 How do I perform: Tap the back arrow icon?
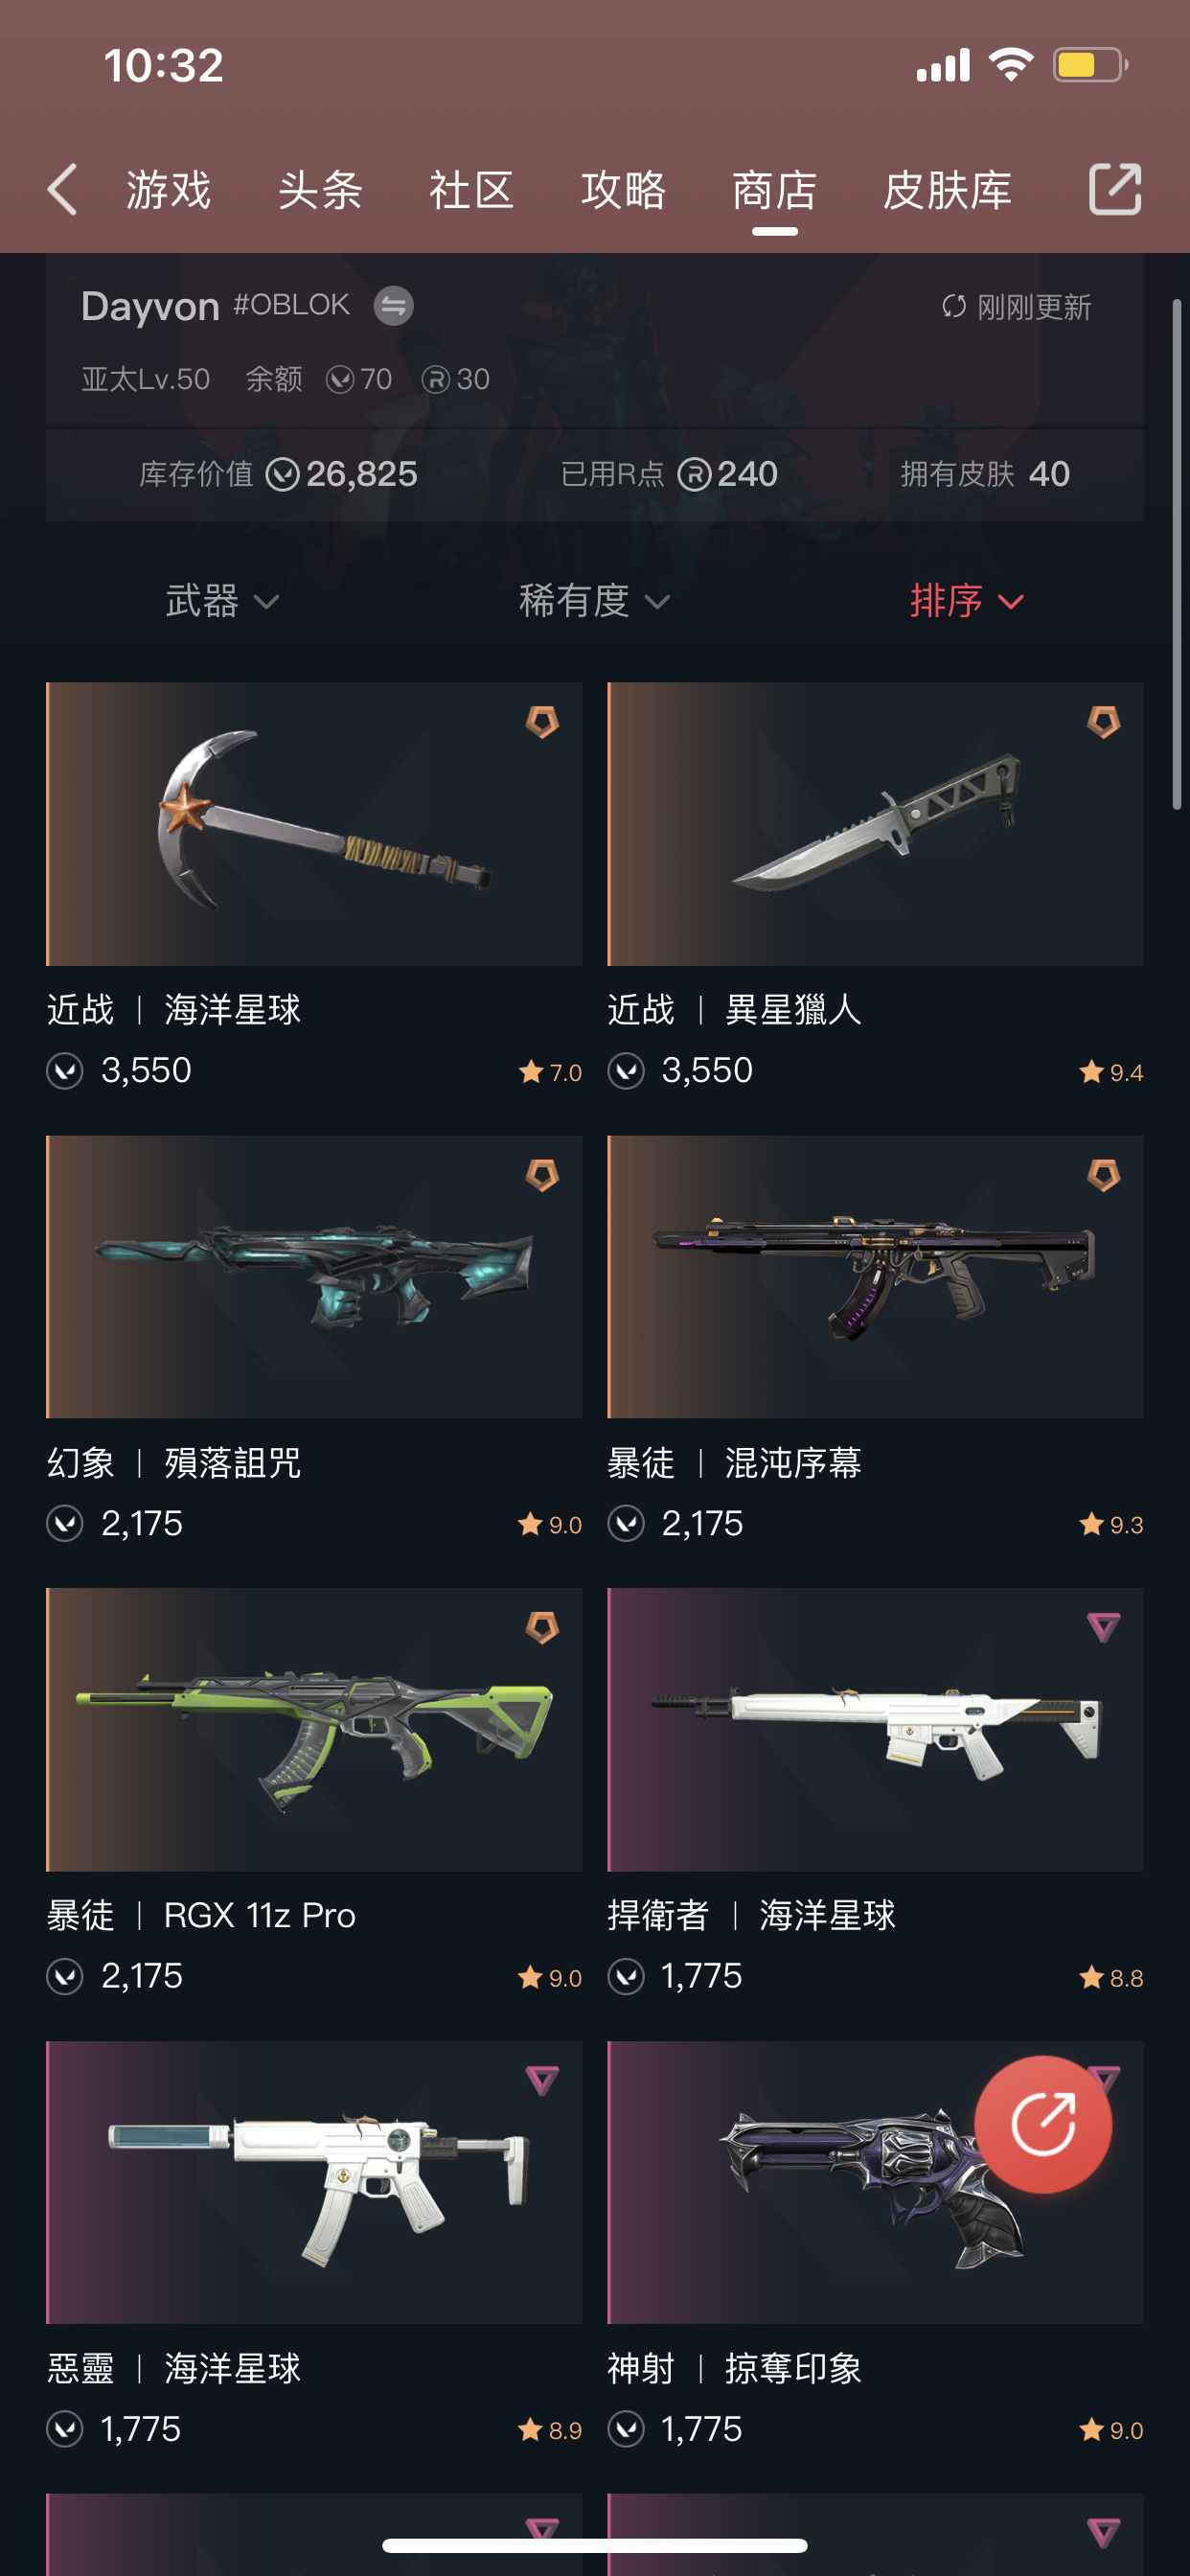(x=62, y=189)
